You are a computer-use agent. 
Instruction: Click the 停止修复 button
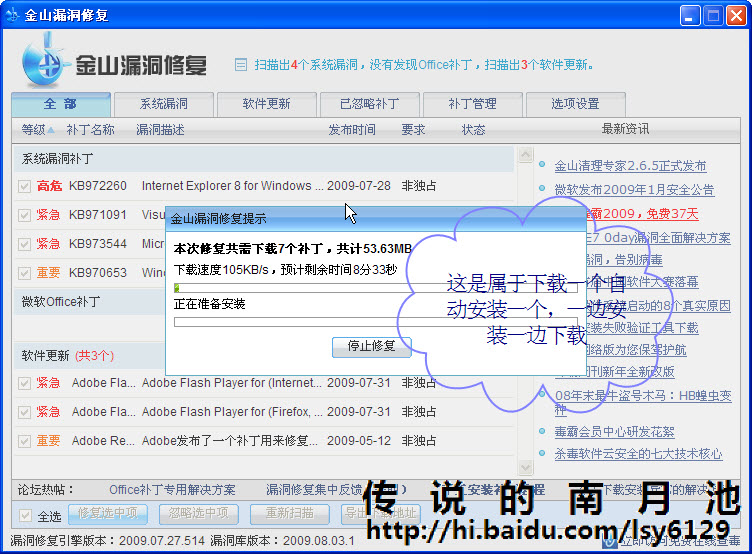(x=372, y=346)
